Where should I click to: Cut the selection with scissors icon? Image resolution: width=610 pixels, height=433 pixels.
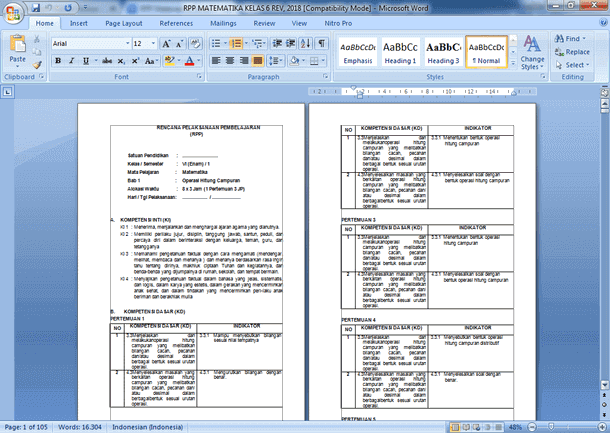coord(37,39)
